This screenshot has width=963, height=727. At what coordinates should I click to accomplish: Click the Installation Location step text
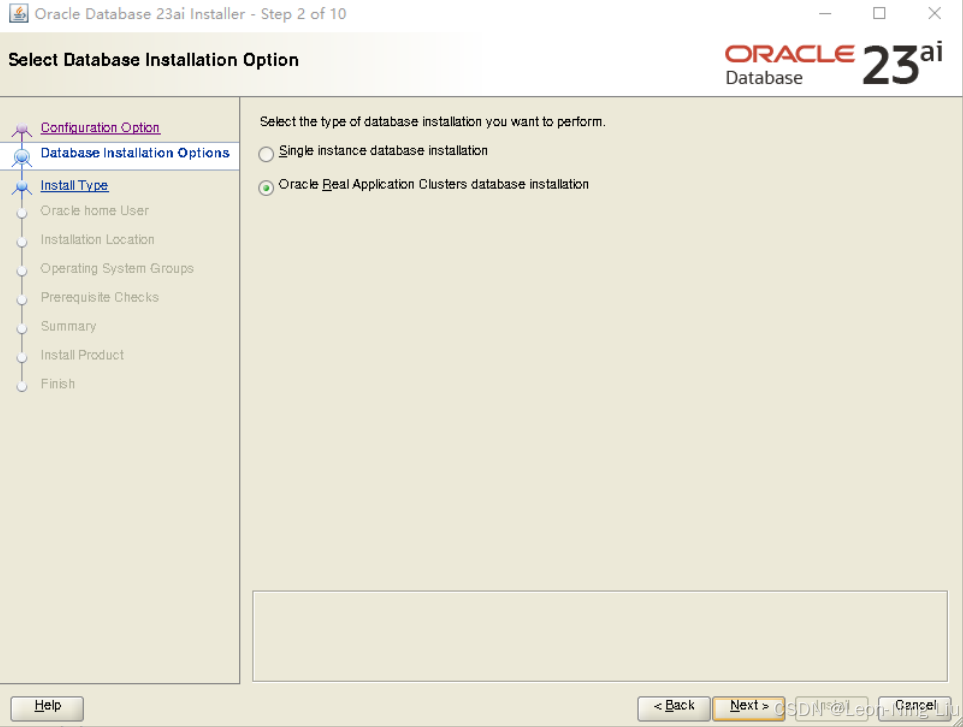click(x=98, y=239)
